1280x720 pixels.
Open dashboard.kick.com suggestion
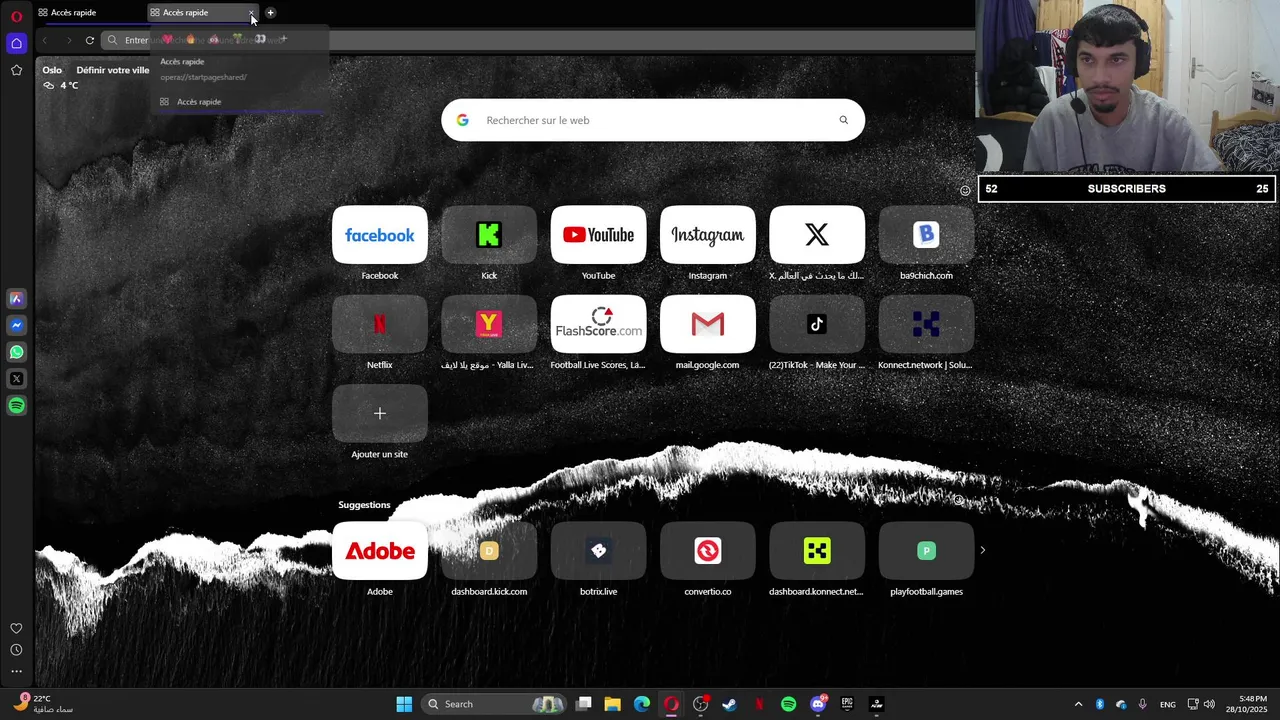[489, 550]
